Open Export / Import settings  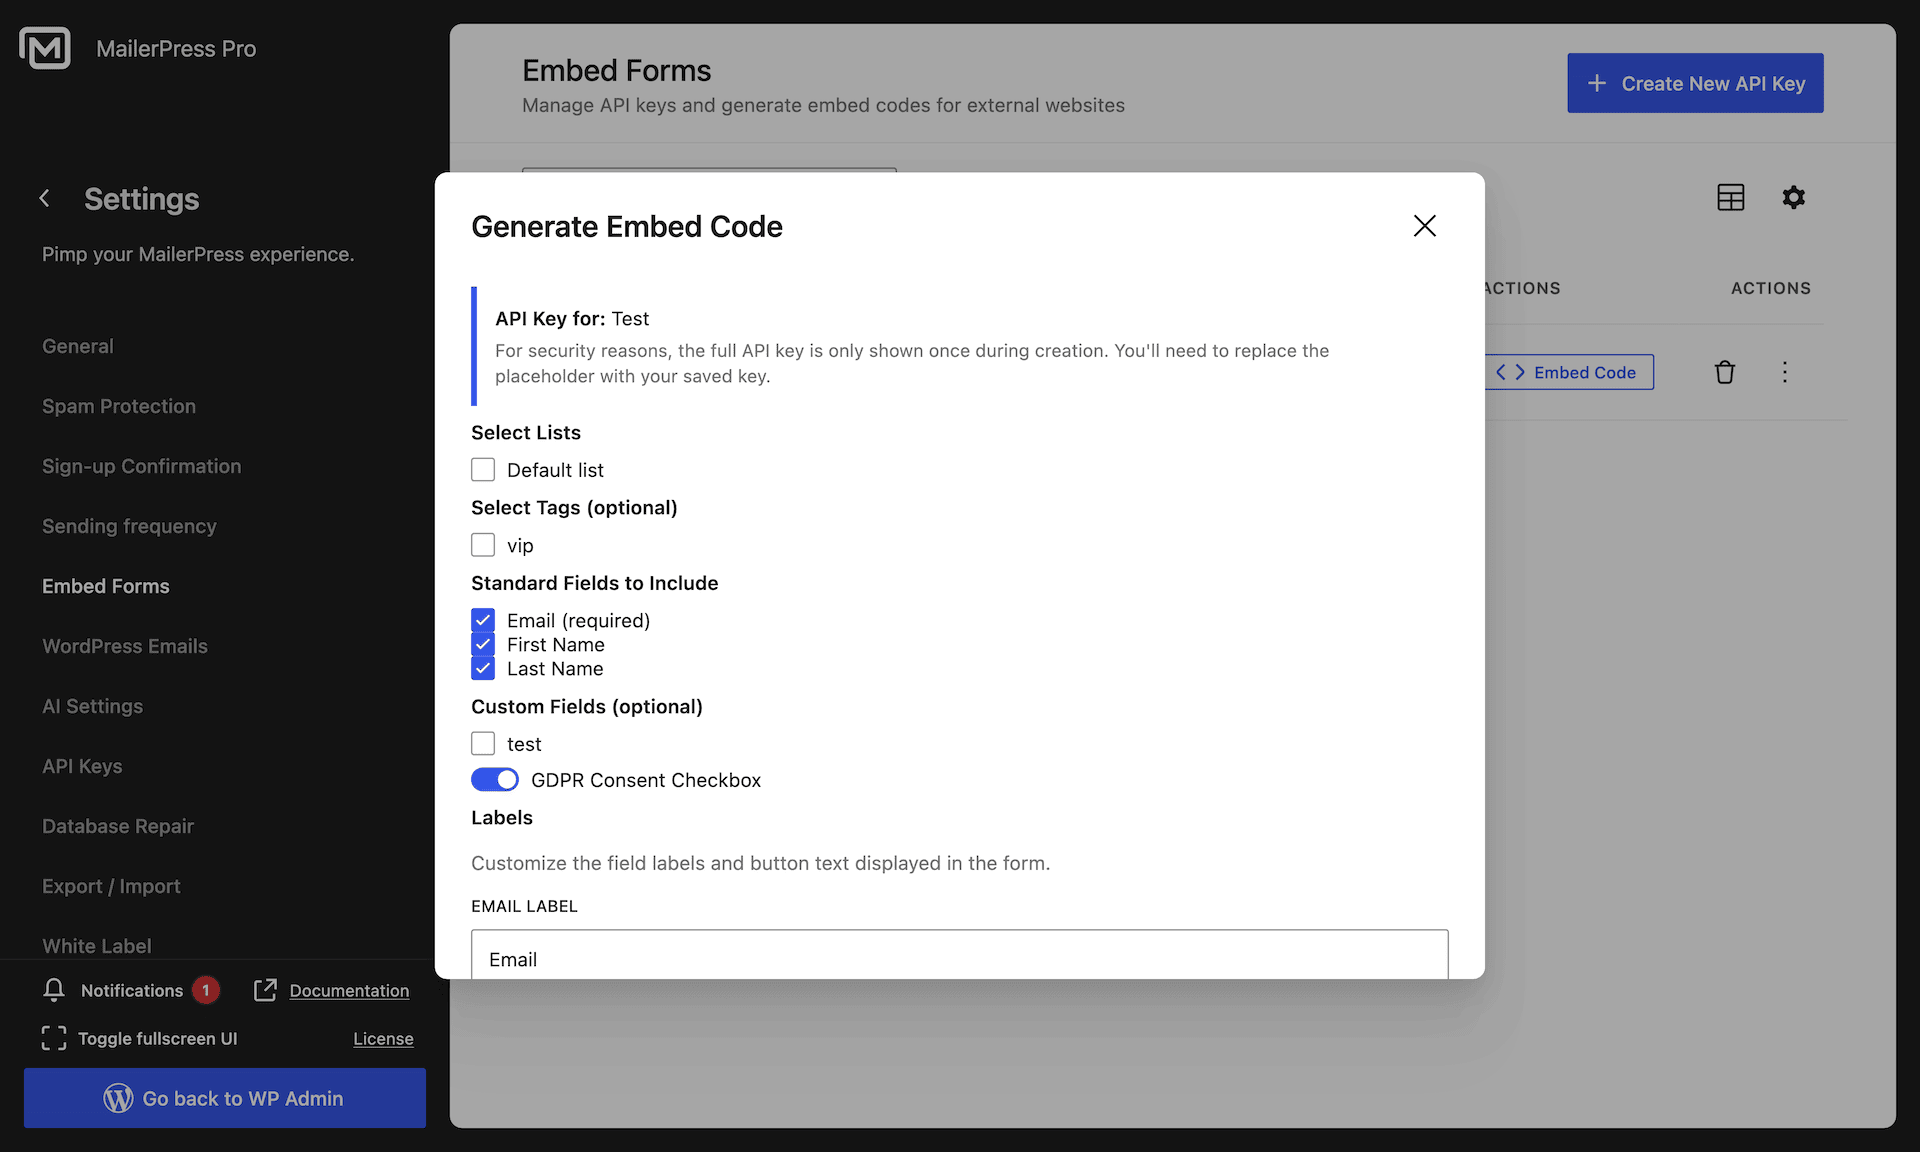111,886
